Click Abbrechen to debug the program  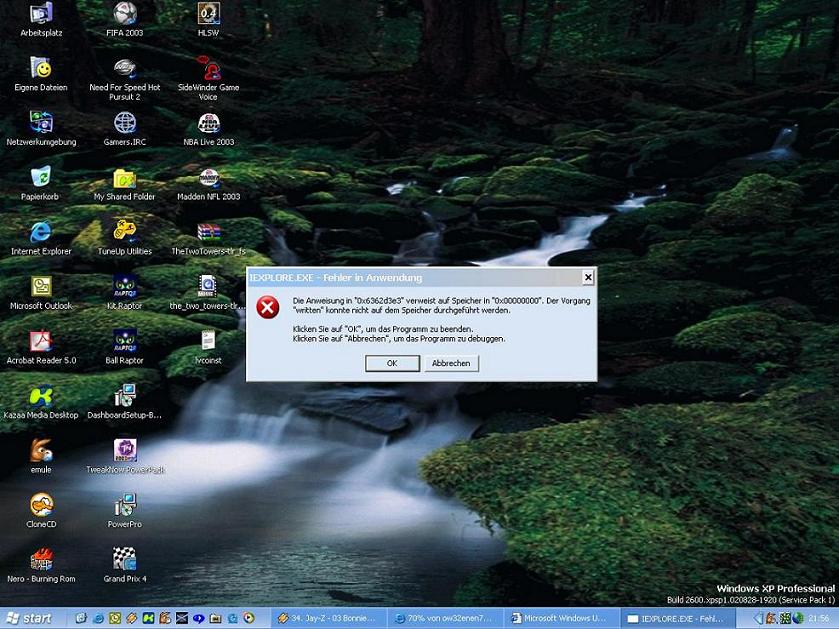coord(451,363)
